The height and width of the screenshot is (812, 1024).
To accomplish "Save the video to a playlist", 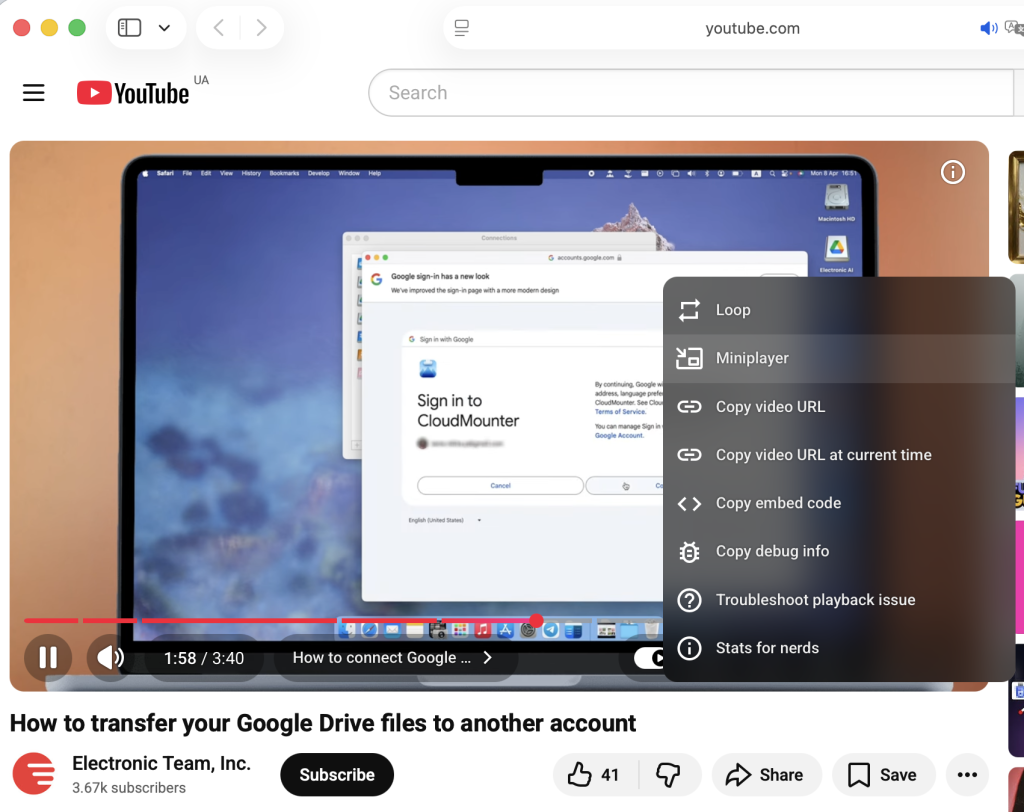I will click(x=883, y=775).
